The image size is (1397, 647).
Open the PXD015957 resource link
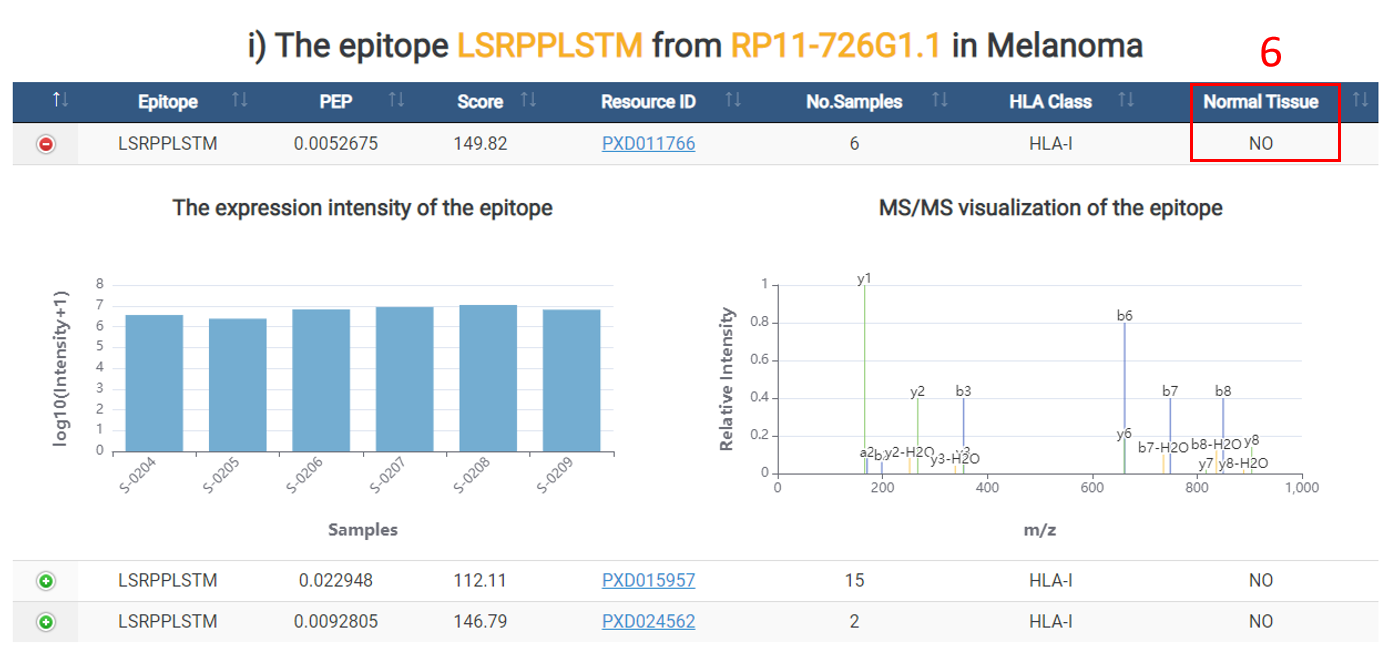(x=648, y=581)
